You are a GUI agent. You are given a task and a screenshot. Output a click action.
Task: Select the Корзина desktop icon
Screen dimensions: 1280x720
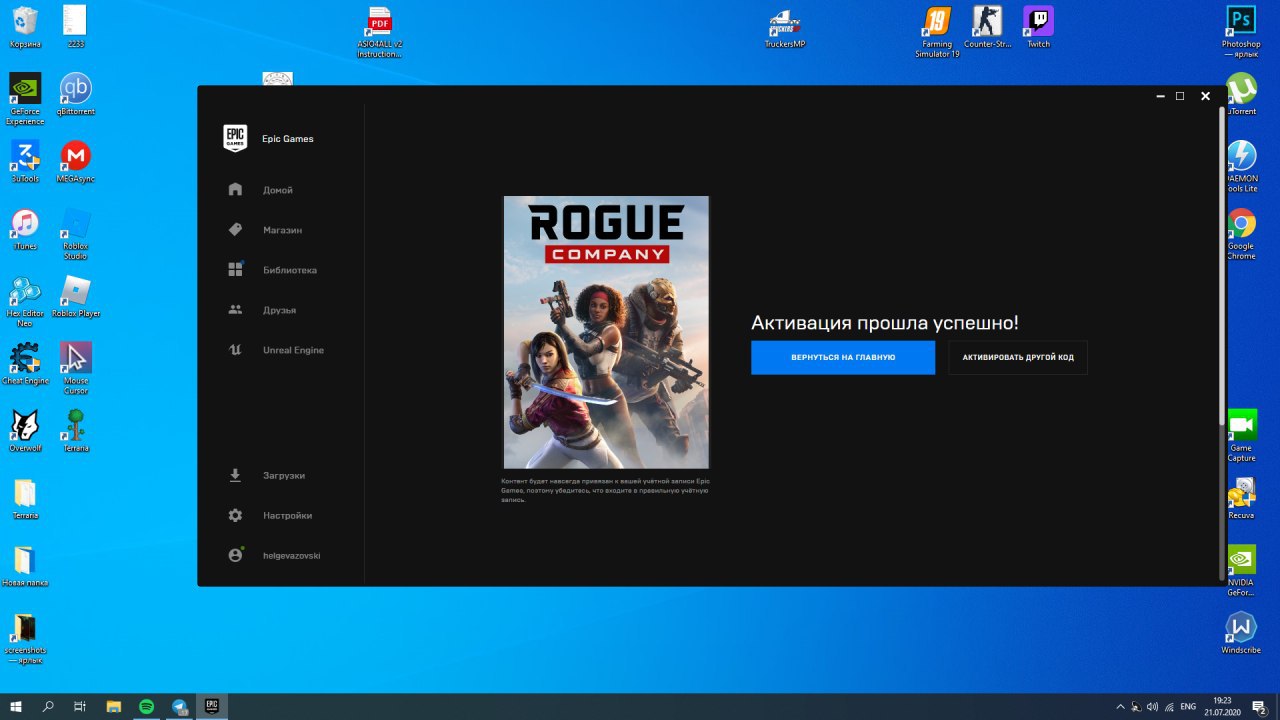pyautogui.click(x=25, y=27)
